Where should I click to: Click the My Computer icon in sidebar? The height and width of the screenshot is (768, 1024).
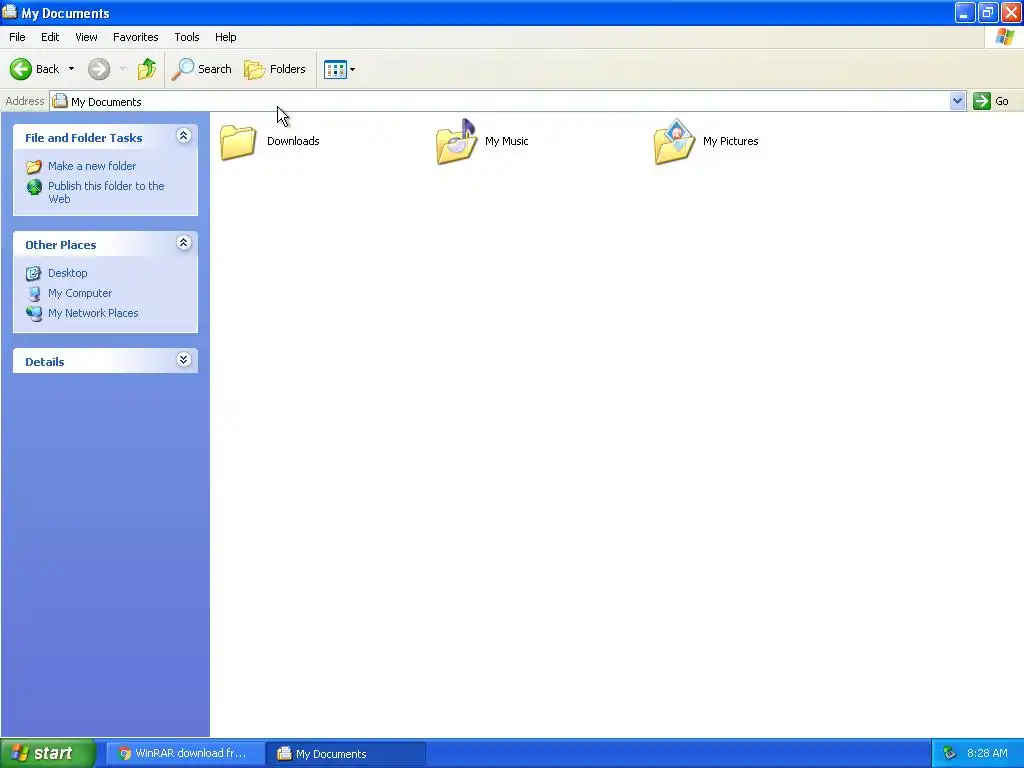pyautogui.click(x=34, y=293)
